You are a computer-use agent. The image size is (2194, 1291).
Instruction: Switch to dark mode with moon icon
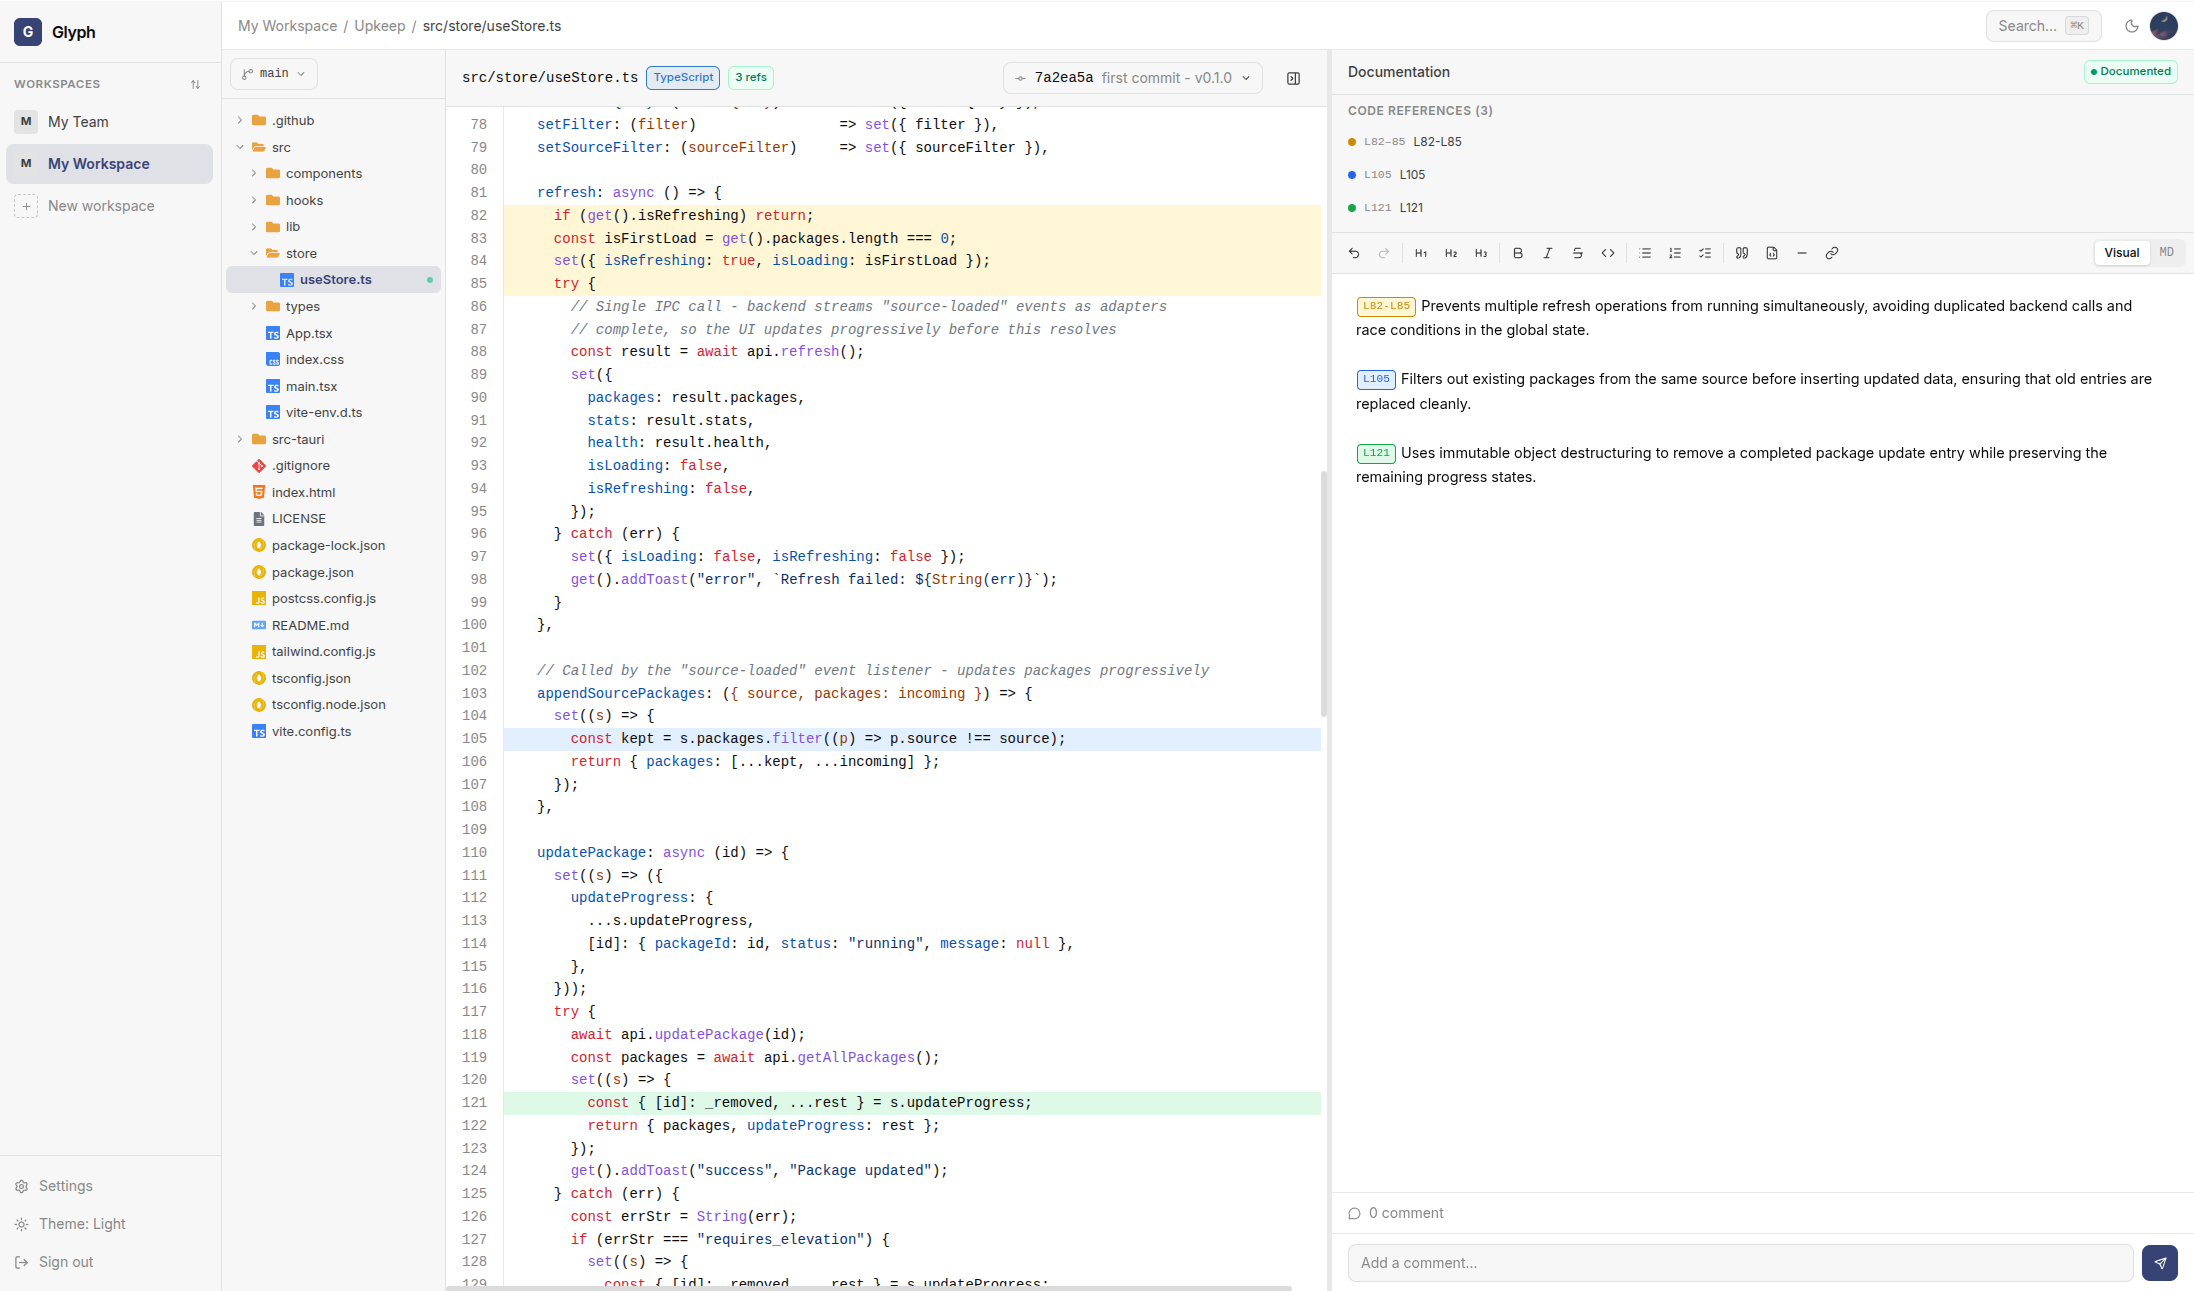[2132, 26]
